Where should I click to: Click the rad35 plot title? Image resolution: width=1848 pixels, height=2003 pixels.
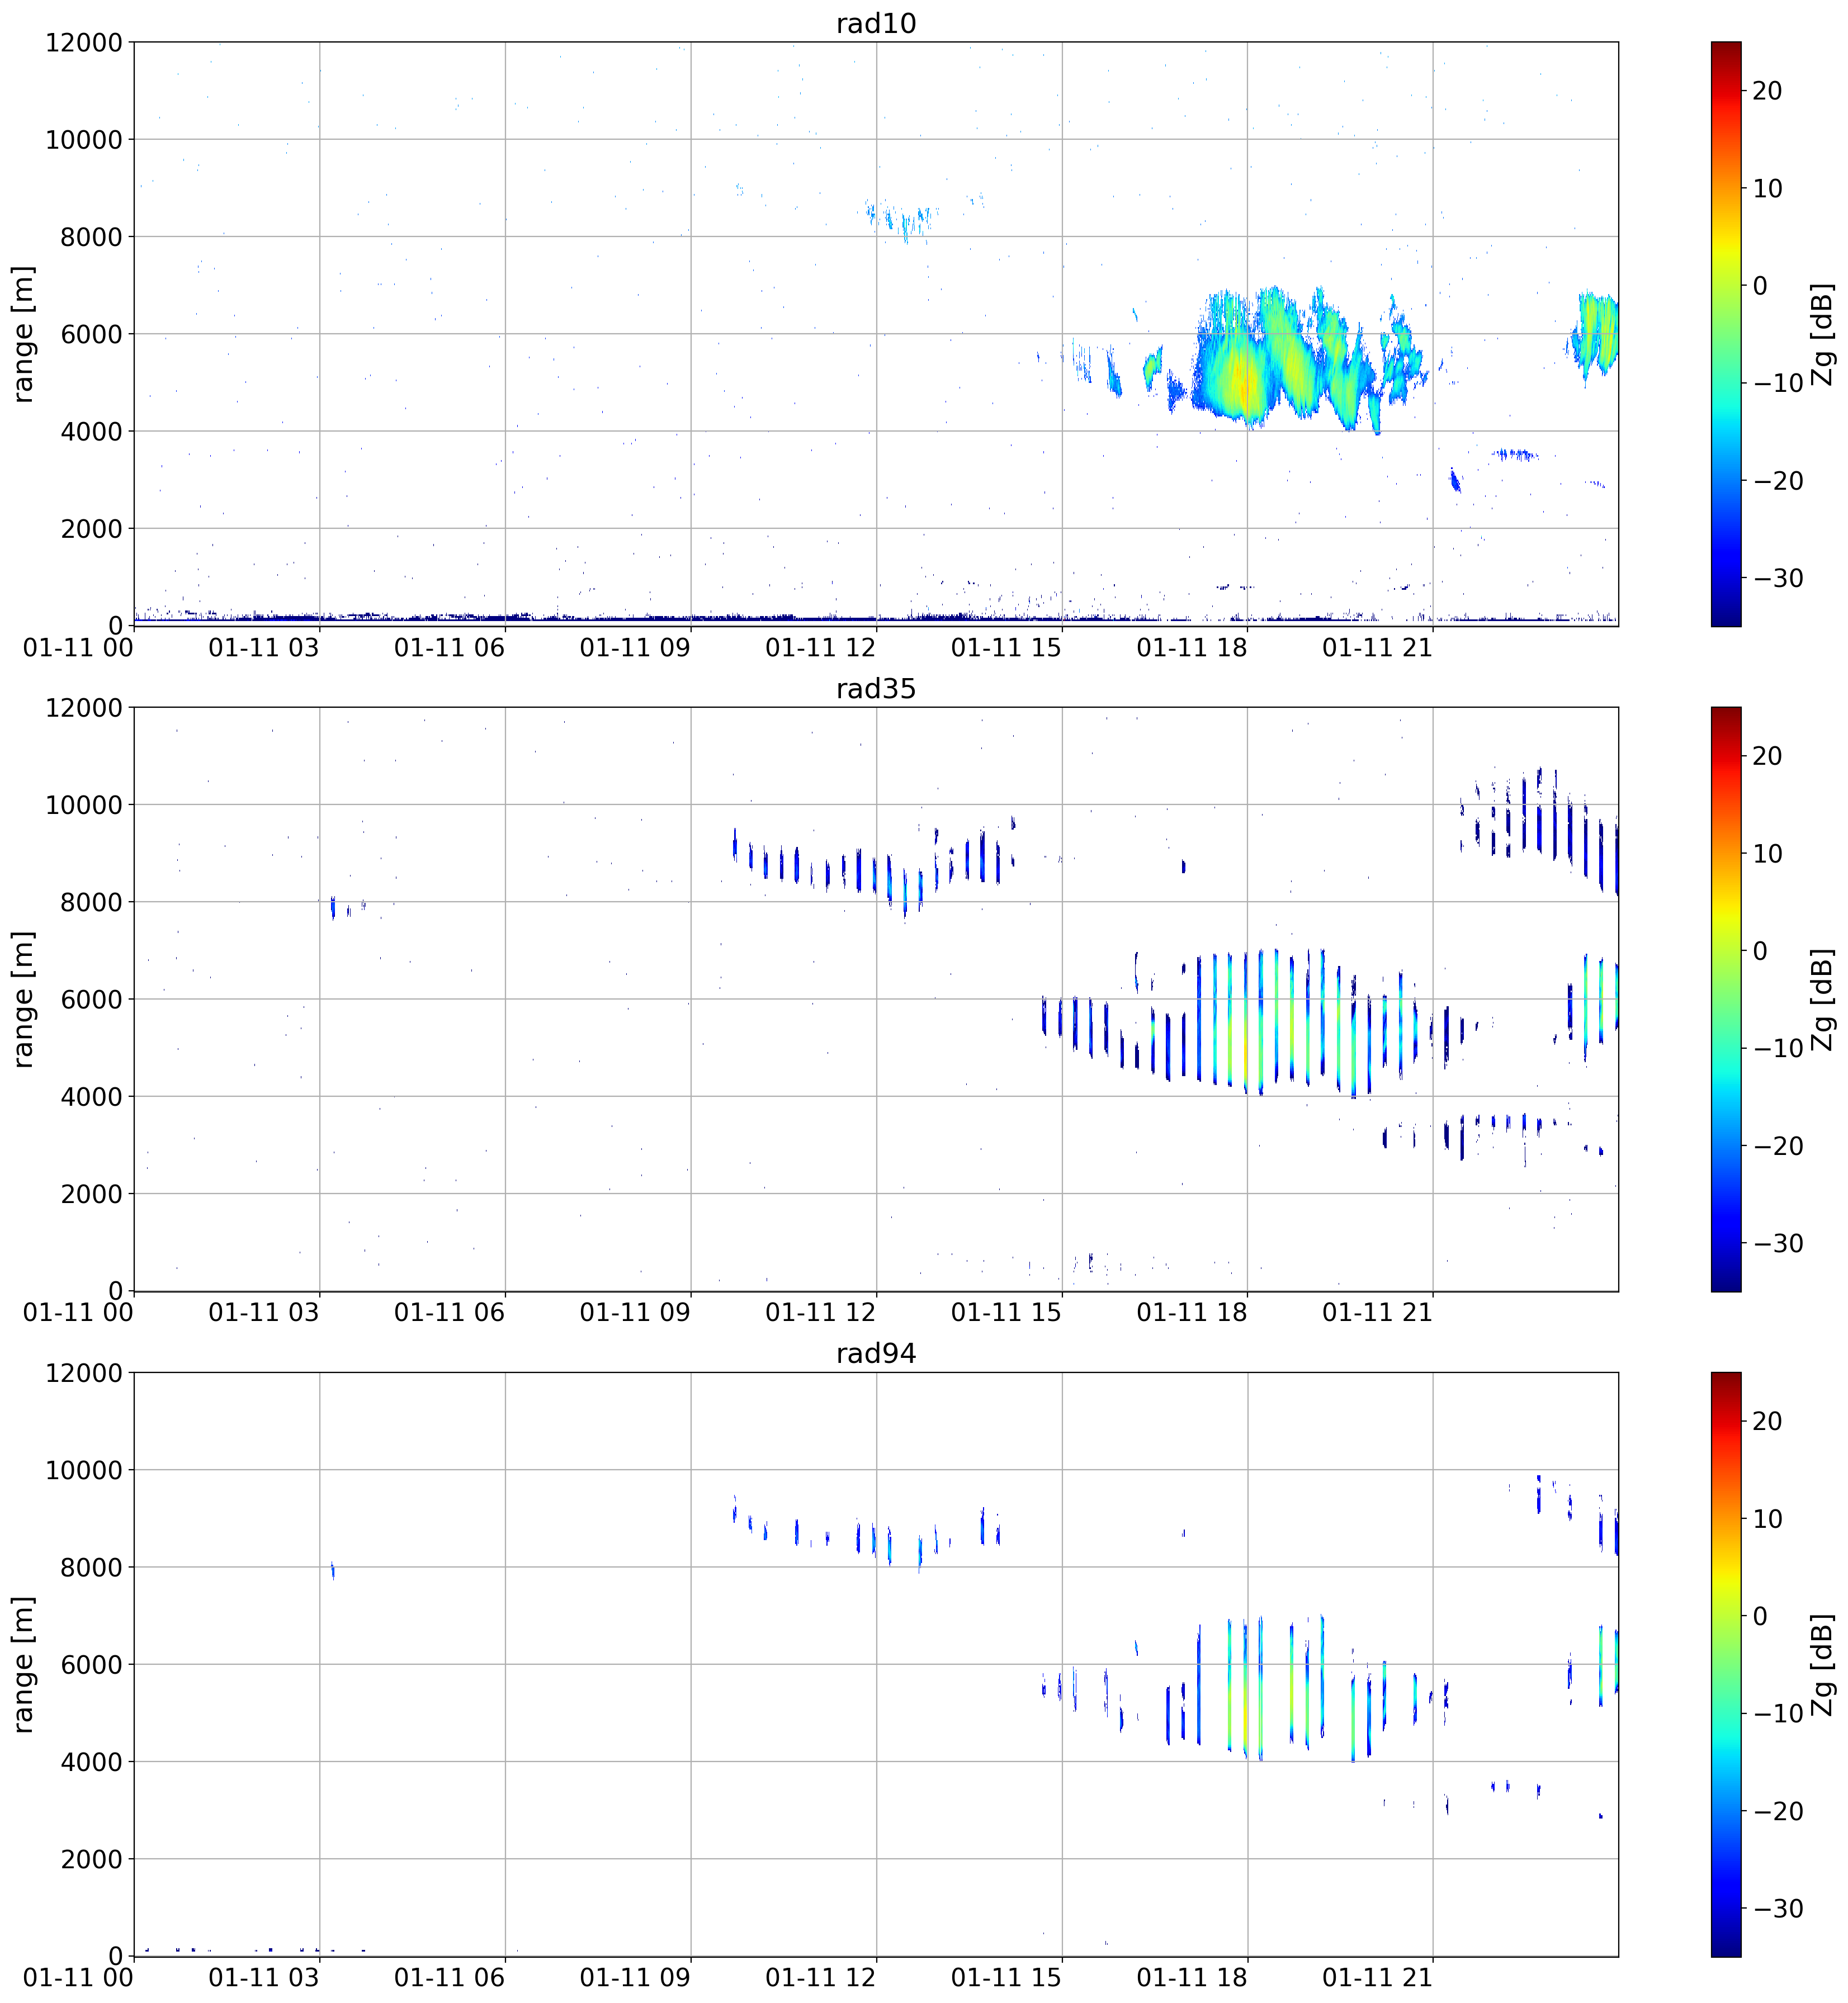[x=876, y=689]
